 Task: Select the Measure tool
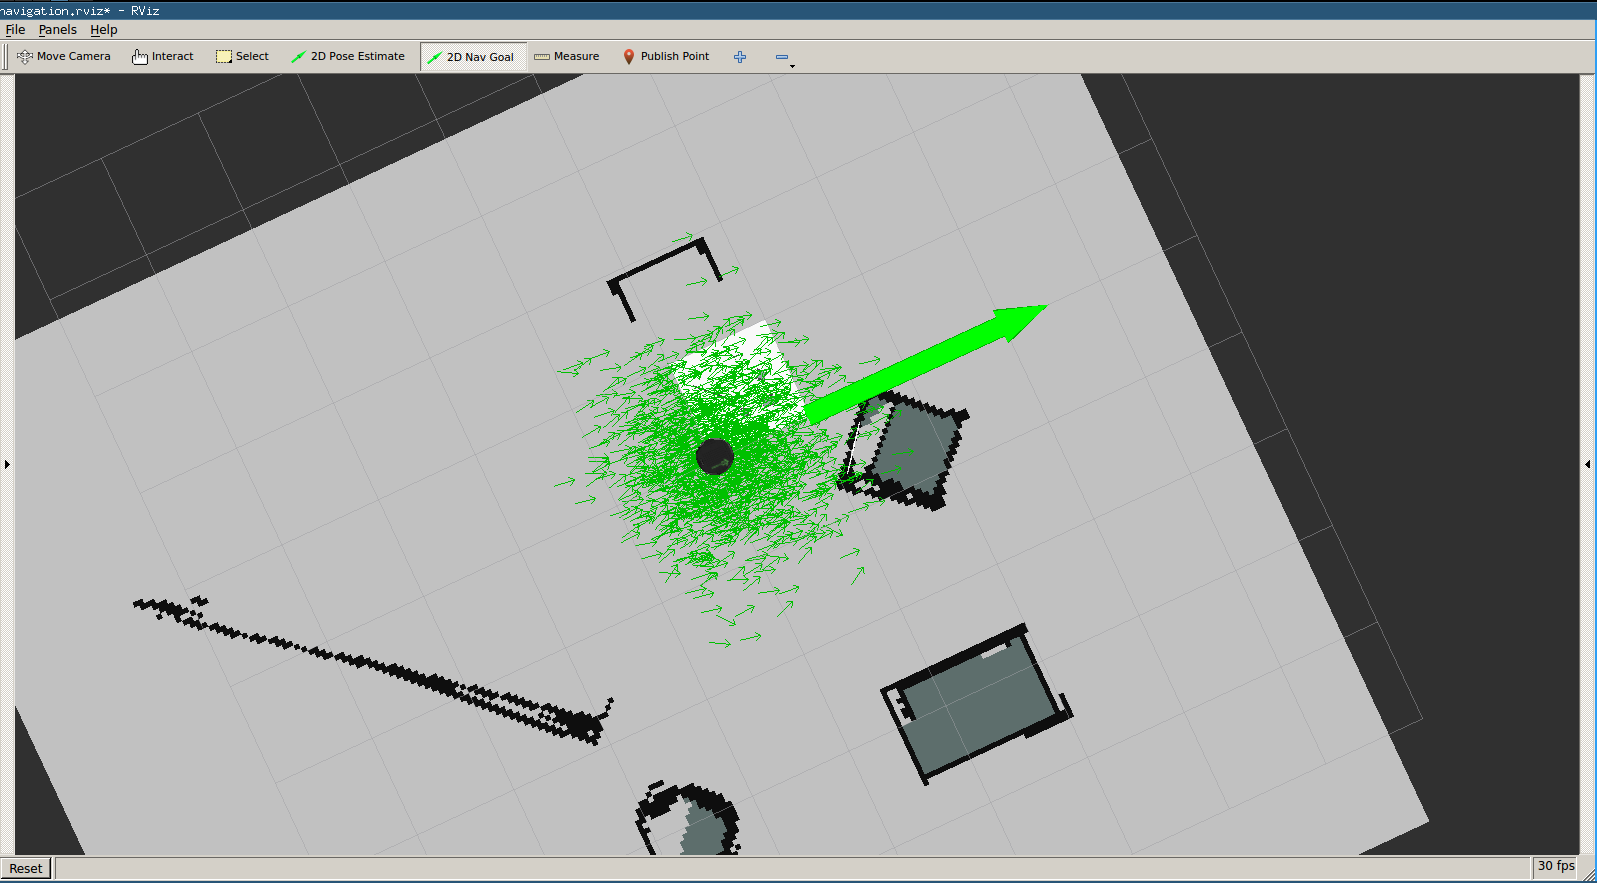pos(567,57)
